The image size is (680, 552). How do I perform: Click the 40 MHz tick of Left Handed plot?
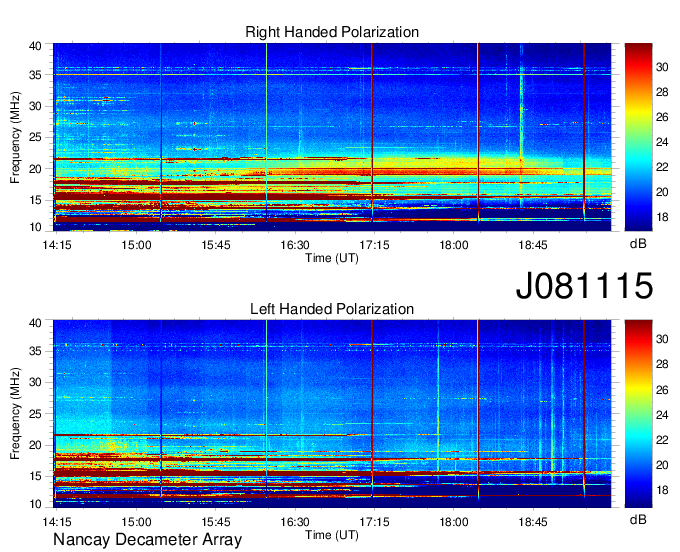click(35, 323)
